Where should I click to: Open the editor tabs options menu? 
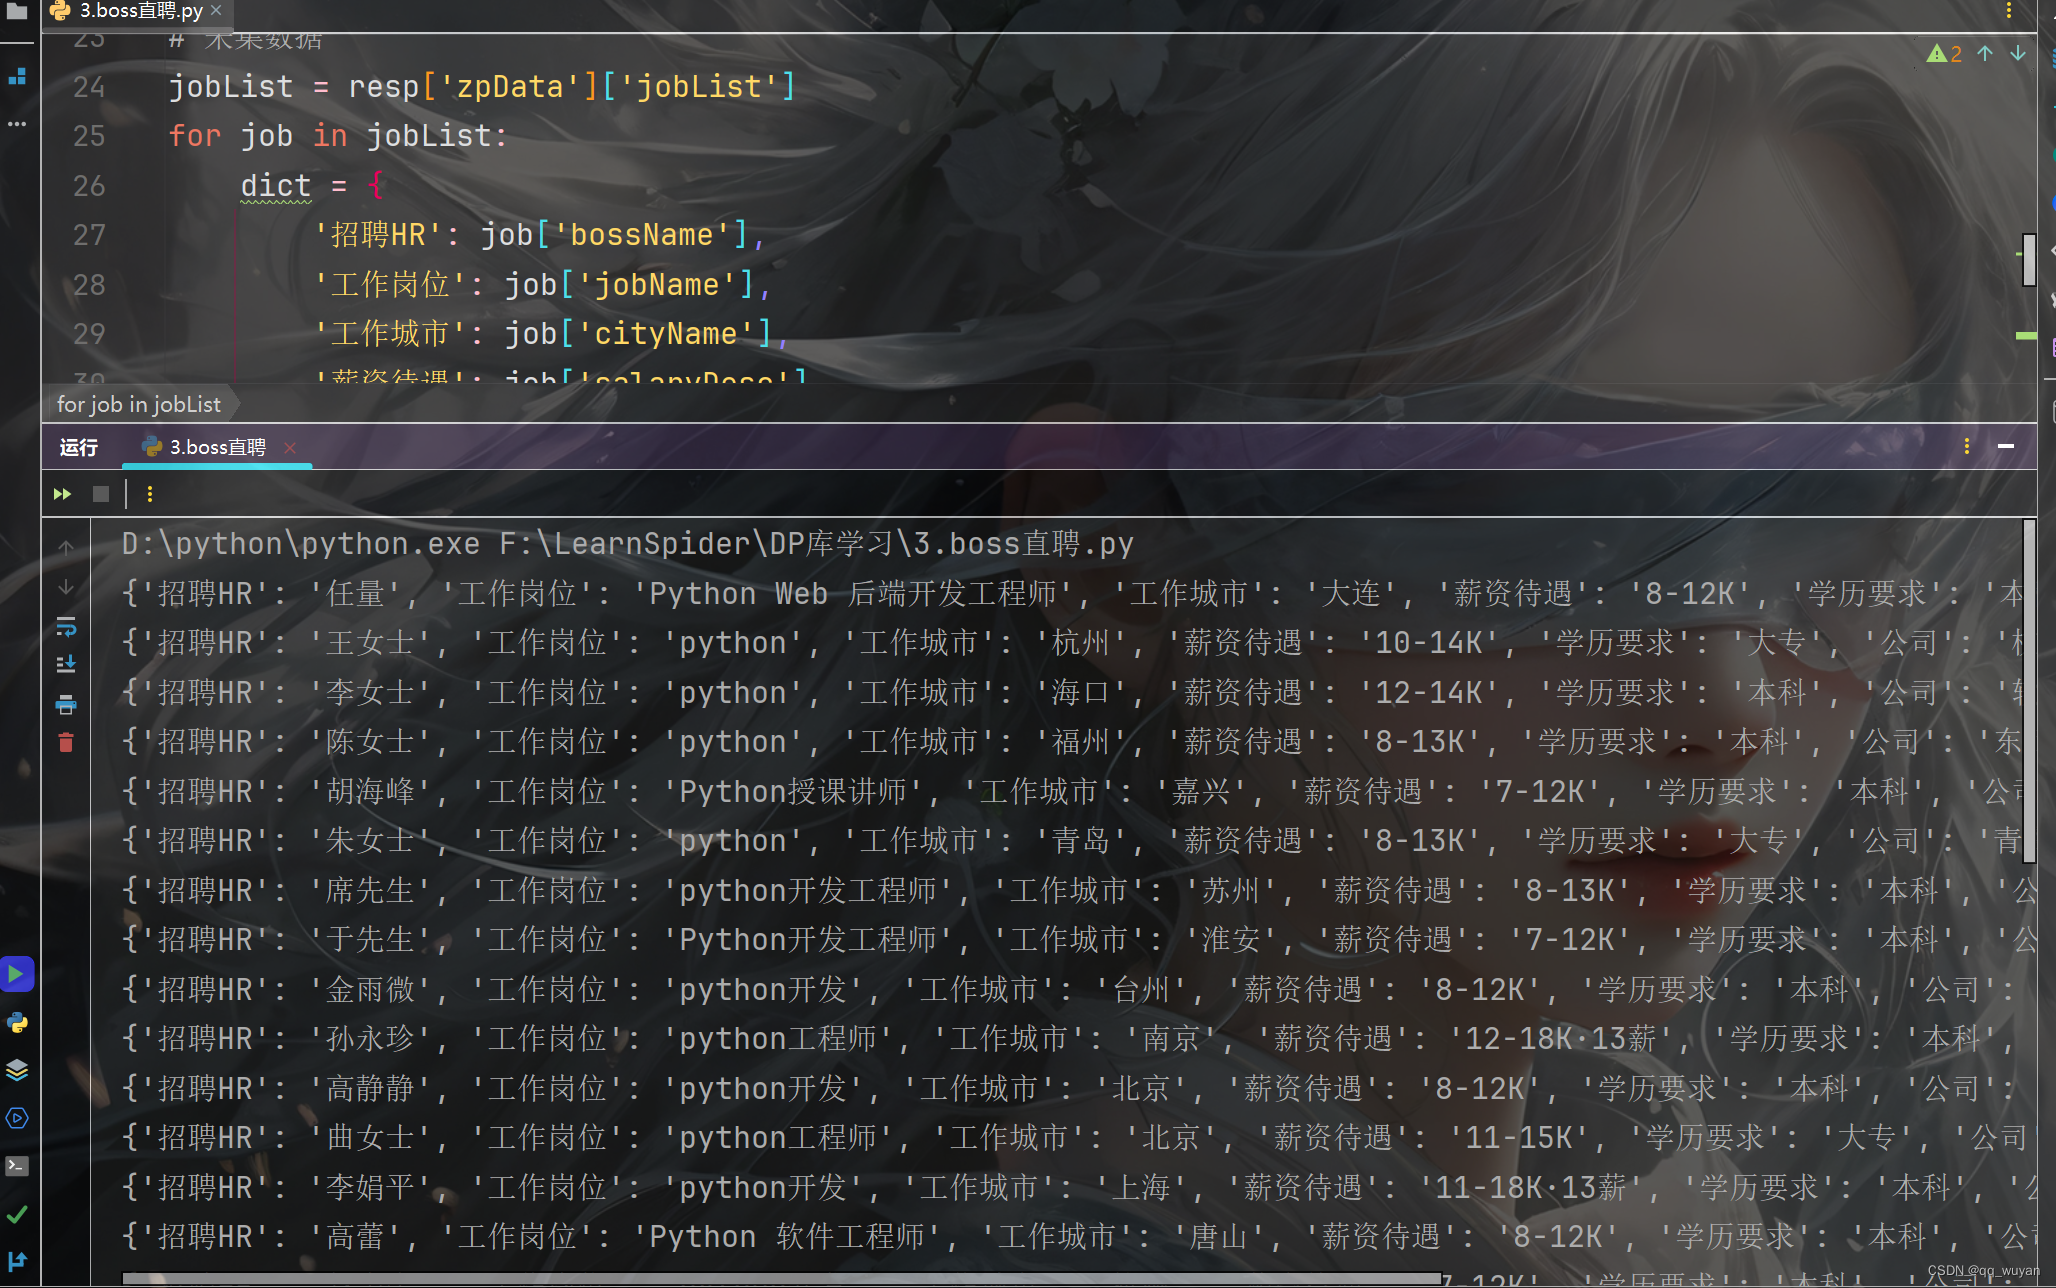[x=2008, y=11]
